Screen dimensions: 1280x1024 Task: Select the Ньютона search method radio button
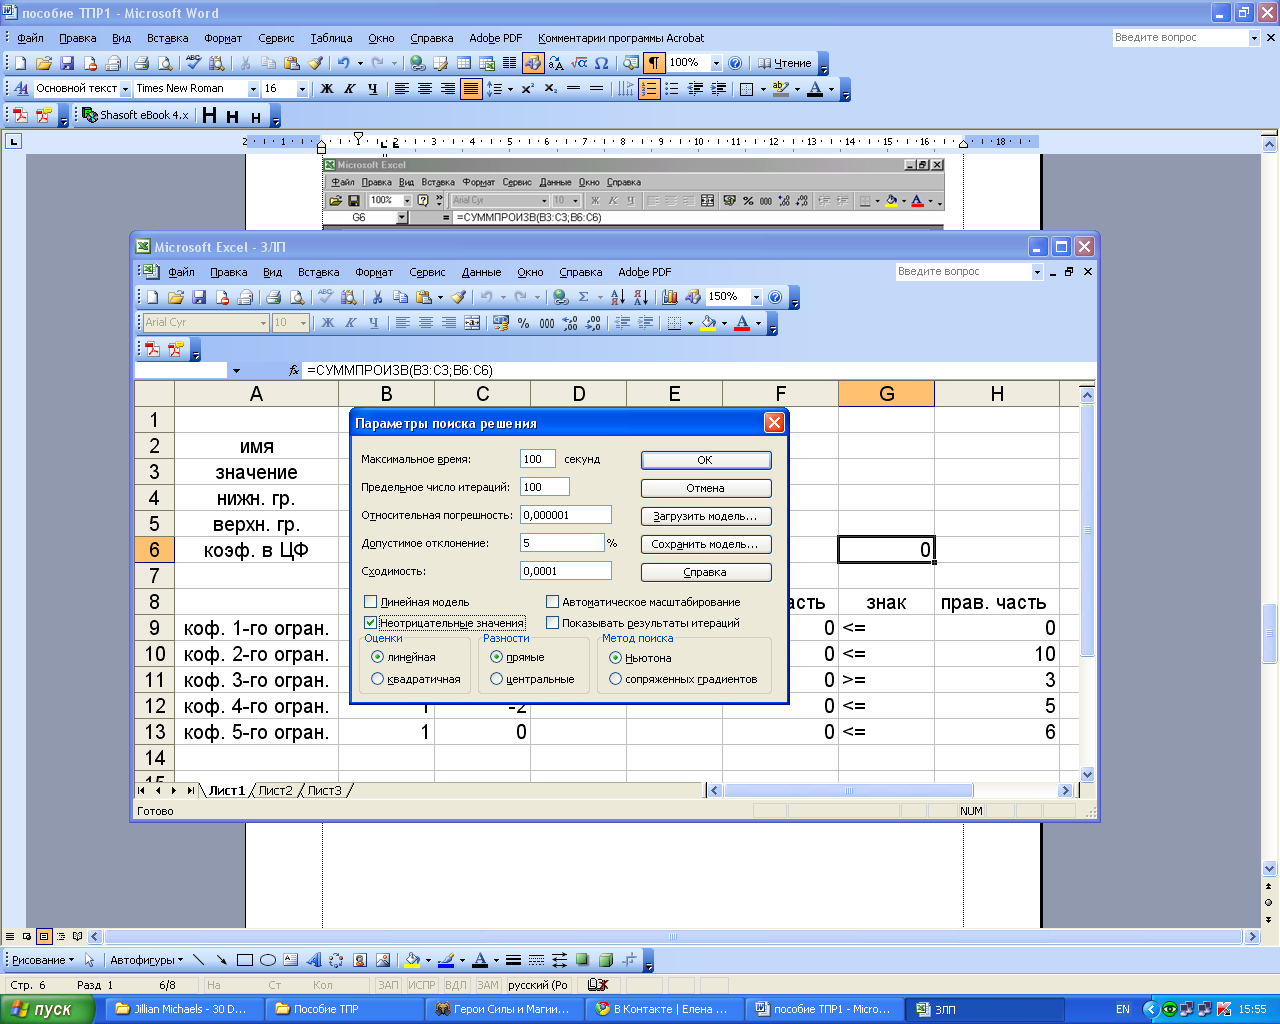(x=615, y=657)
